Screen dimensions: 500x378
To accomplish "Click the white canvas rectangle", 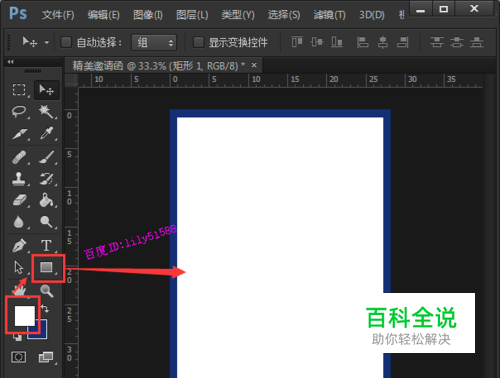I will (x=280, y=248).
